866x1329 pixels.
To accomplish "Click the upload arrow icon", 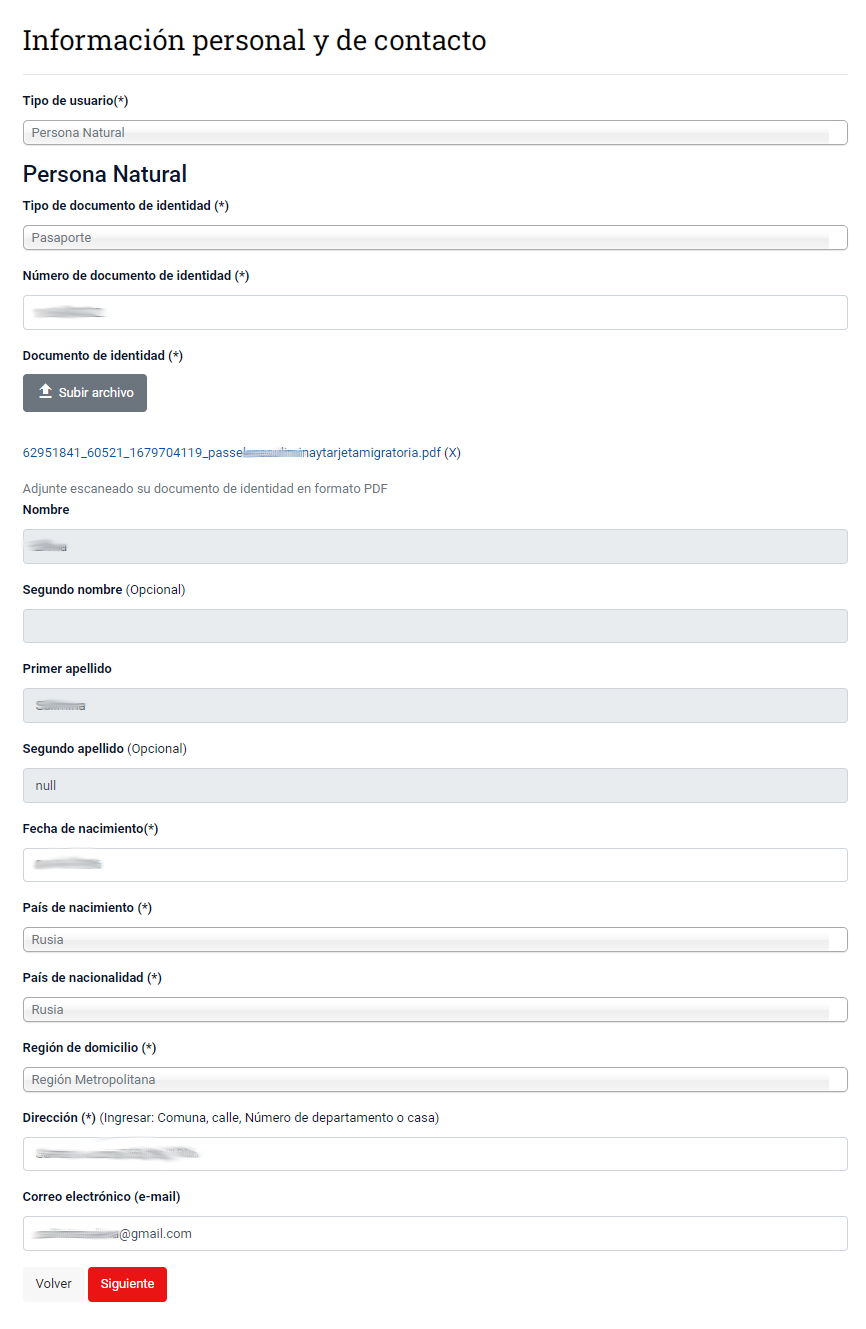I will point(45,392).
